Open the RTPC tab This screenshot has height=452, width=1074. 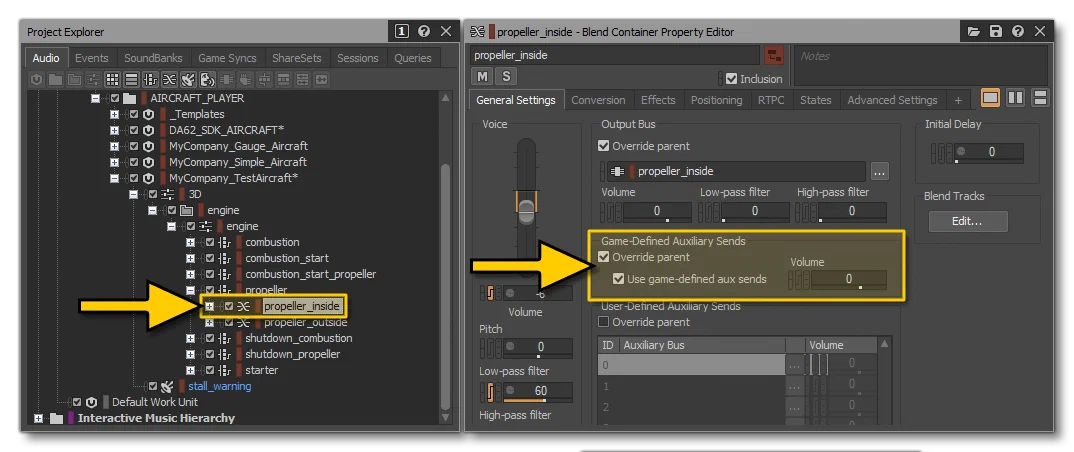771,100
